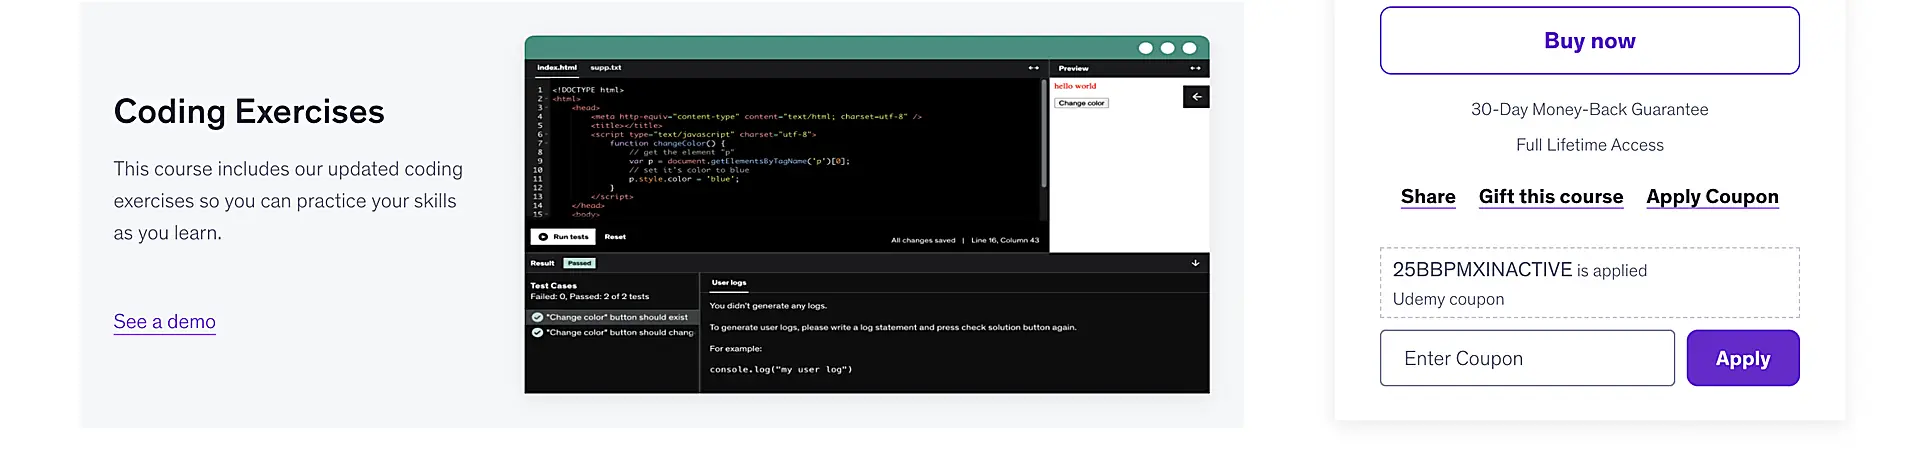Click the purple Apply button
1928x451 pixels.
coord(1743,358)
